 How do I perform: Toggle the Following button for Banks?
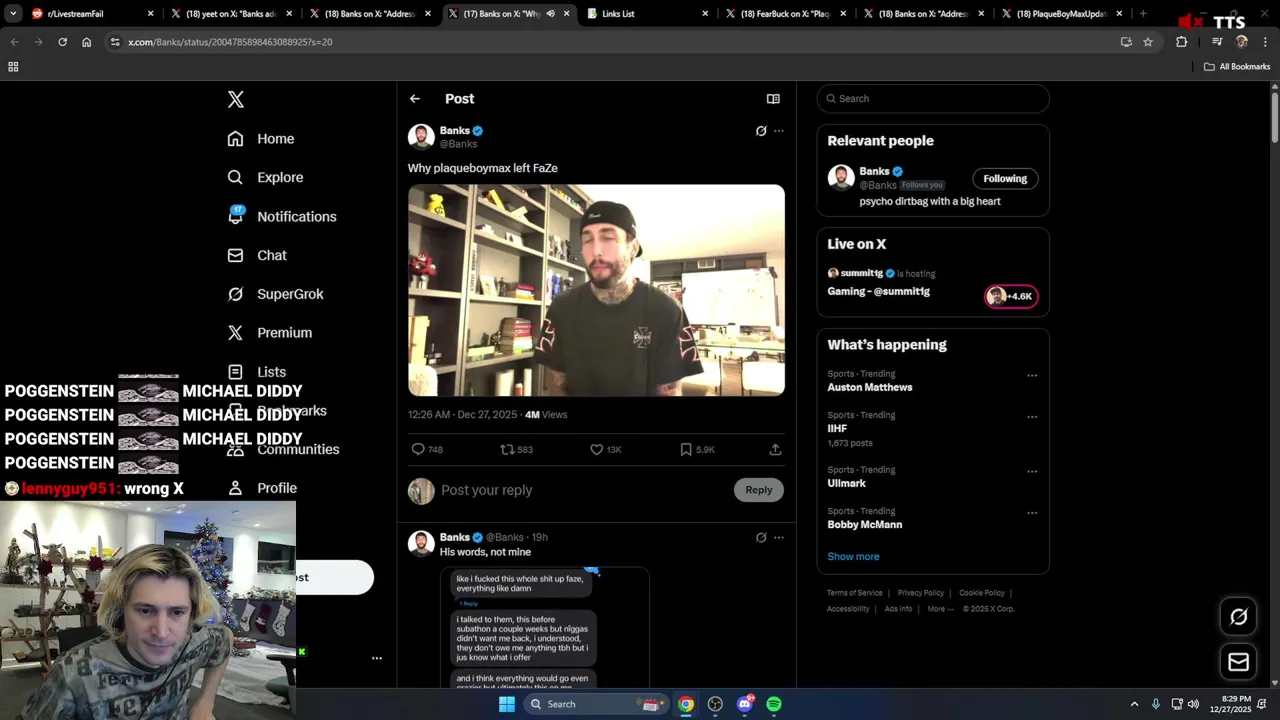(1005, 179)
